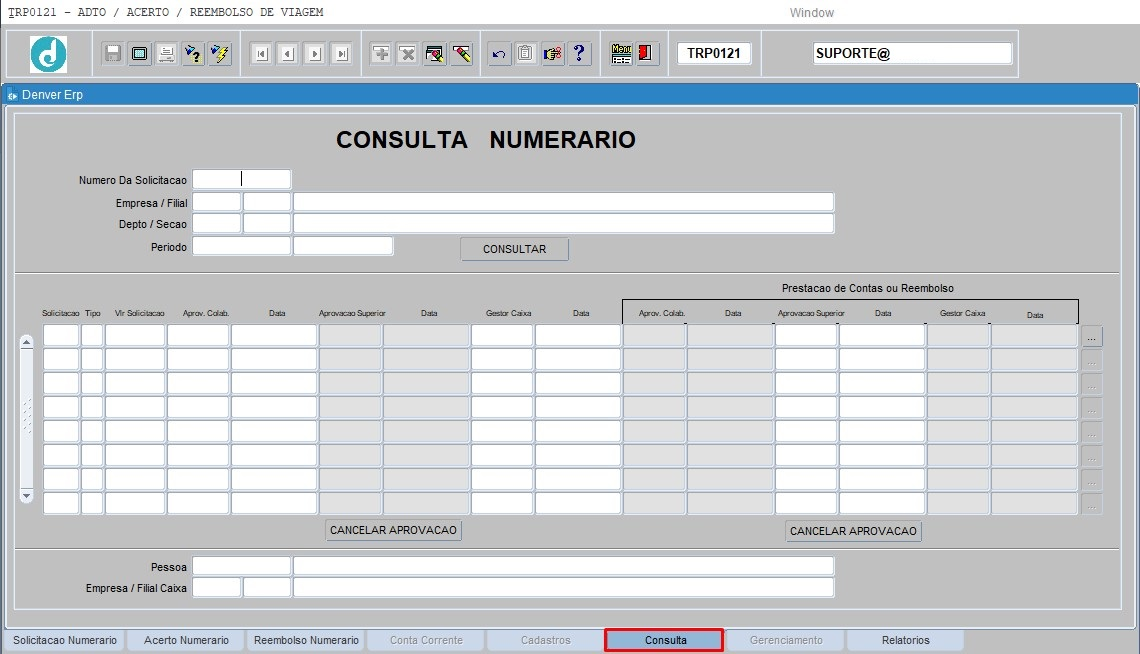
Task: Click the Save diskette icon in toolbar
Action: pos(113,54)
